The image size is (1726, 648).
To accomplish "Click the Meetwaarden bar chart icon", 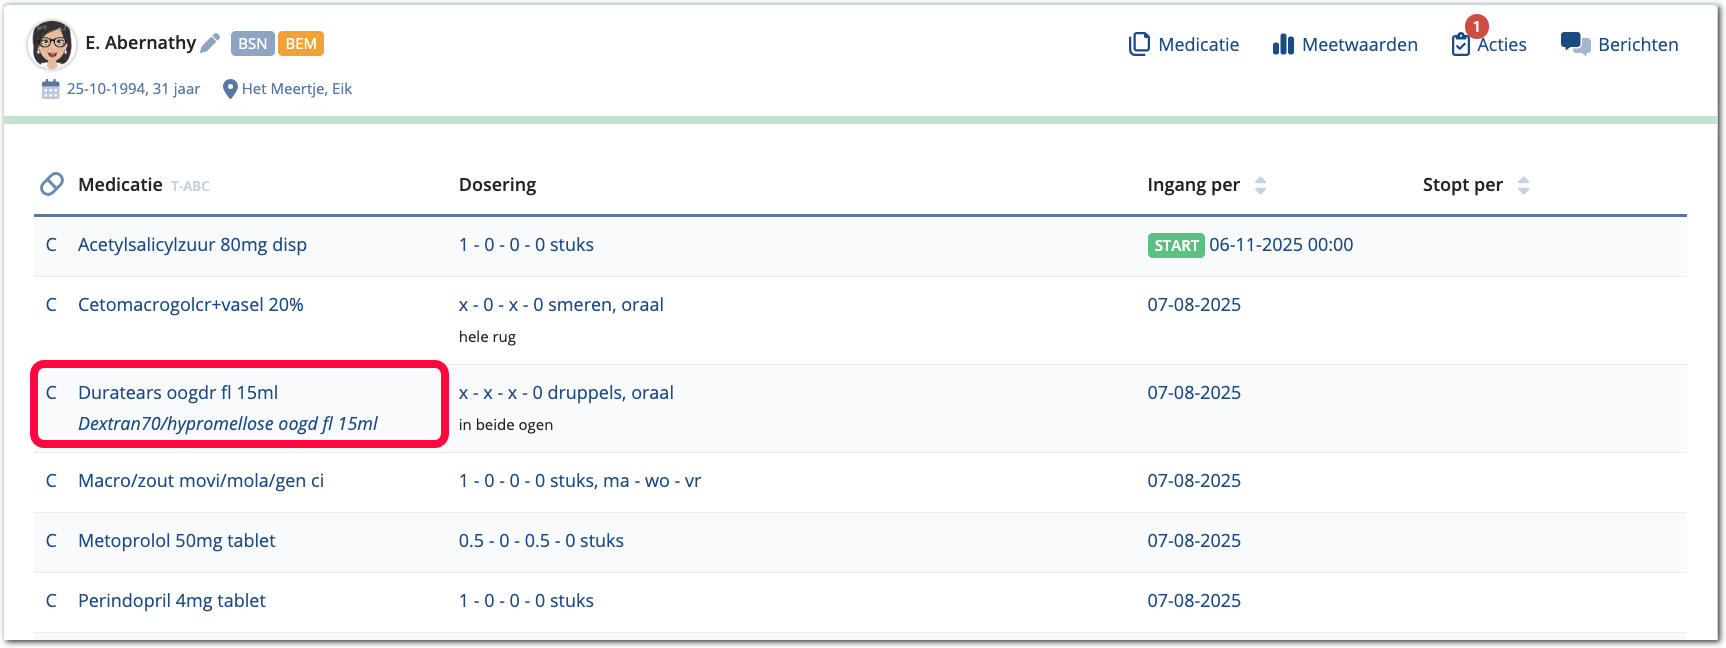I will click(x=1283, y=44).
